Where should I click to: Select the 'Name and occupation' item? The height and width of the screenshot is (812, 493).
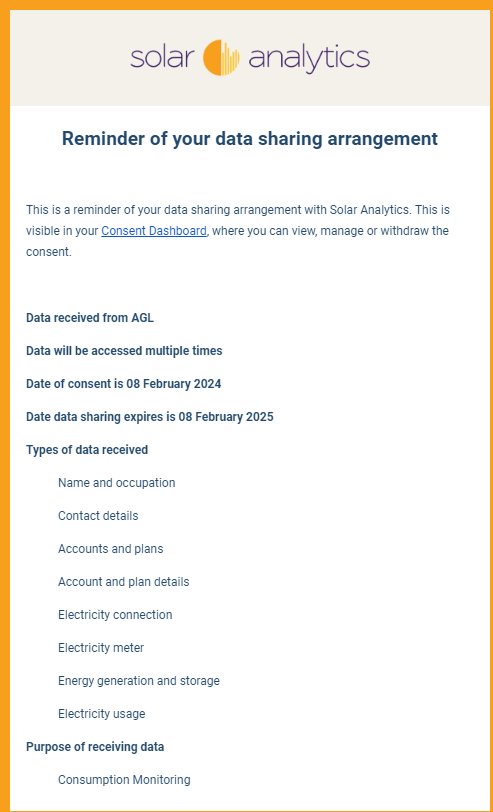click(117, 483)
